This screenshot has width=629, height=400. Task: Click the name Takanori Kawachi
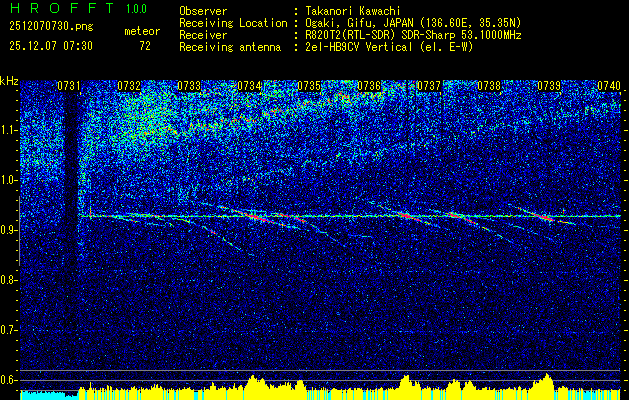353,11
